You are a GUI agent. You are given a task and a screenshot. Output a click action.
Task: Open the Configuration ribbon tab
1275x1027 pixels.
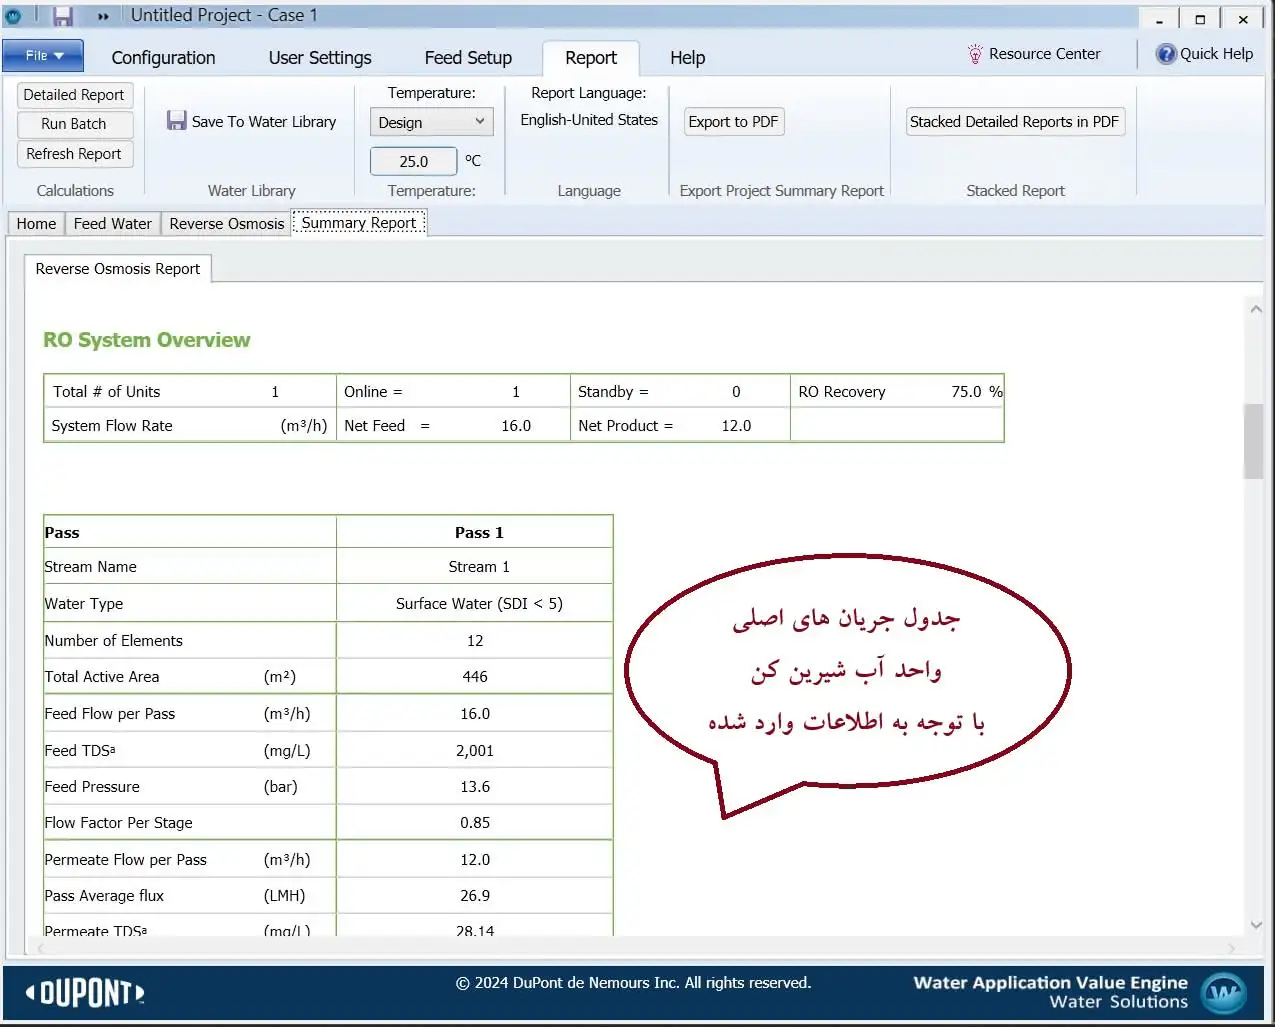pyautogui.click(x=163, y=58)
